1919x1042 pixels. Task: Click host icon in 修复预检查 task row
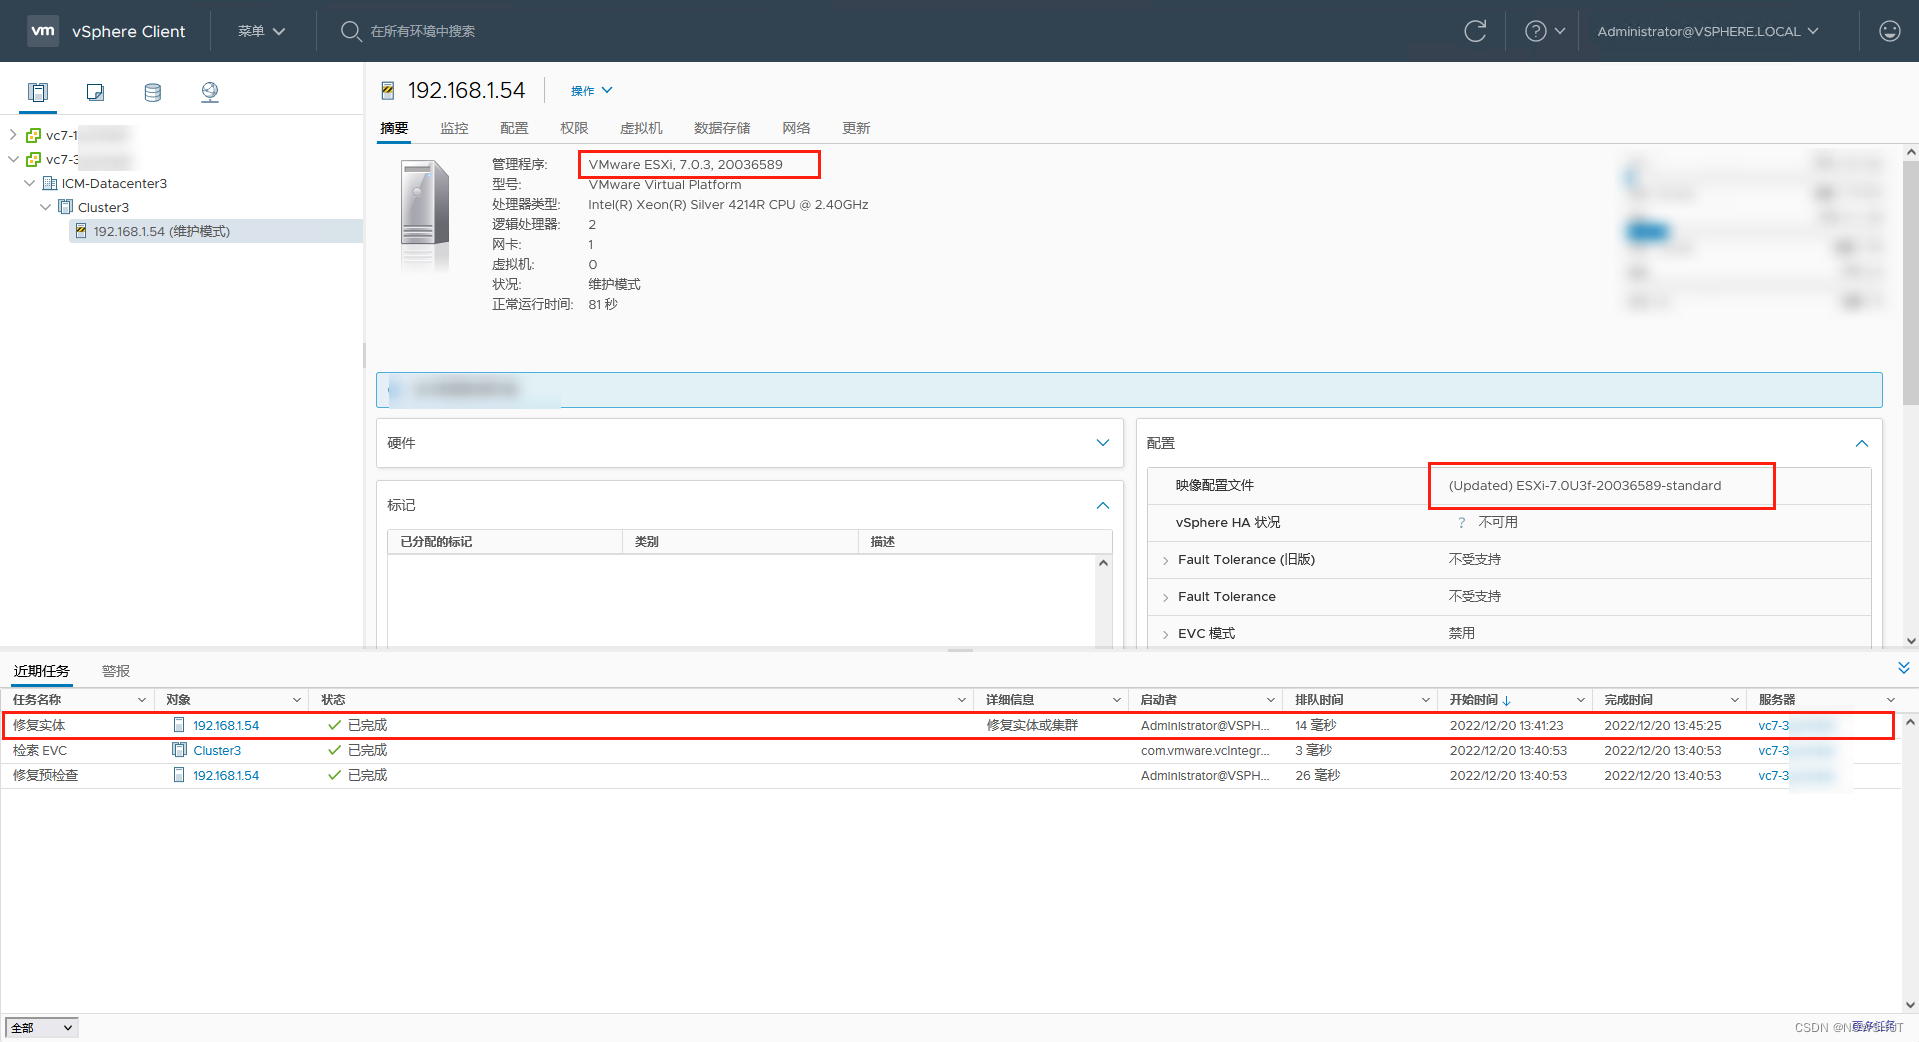point(179,775)
